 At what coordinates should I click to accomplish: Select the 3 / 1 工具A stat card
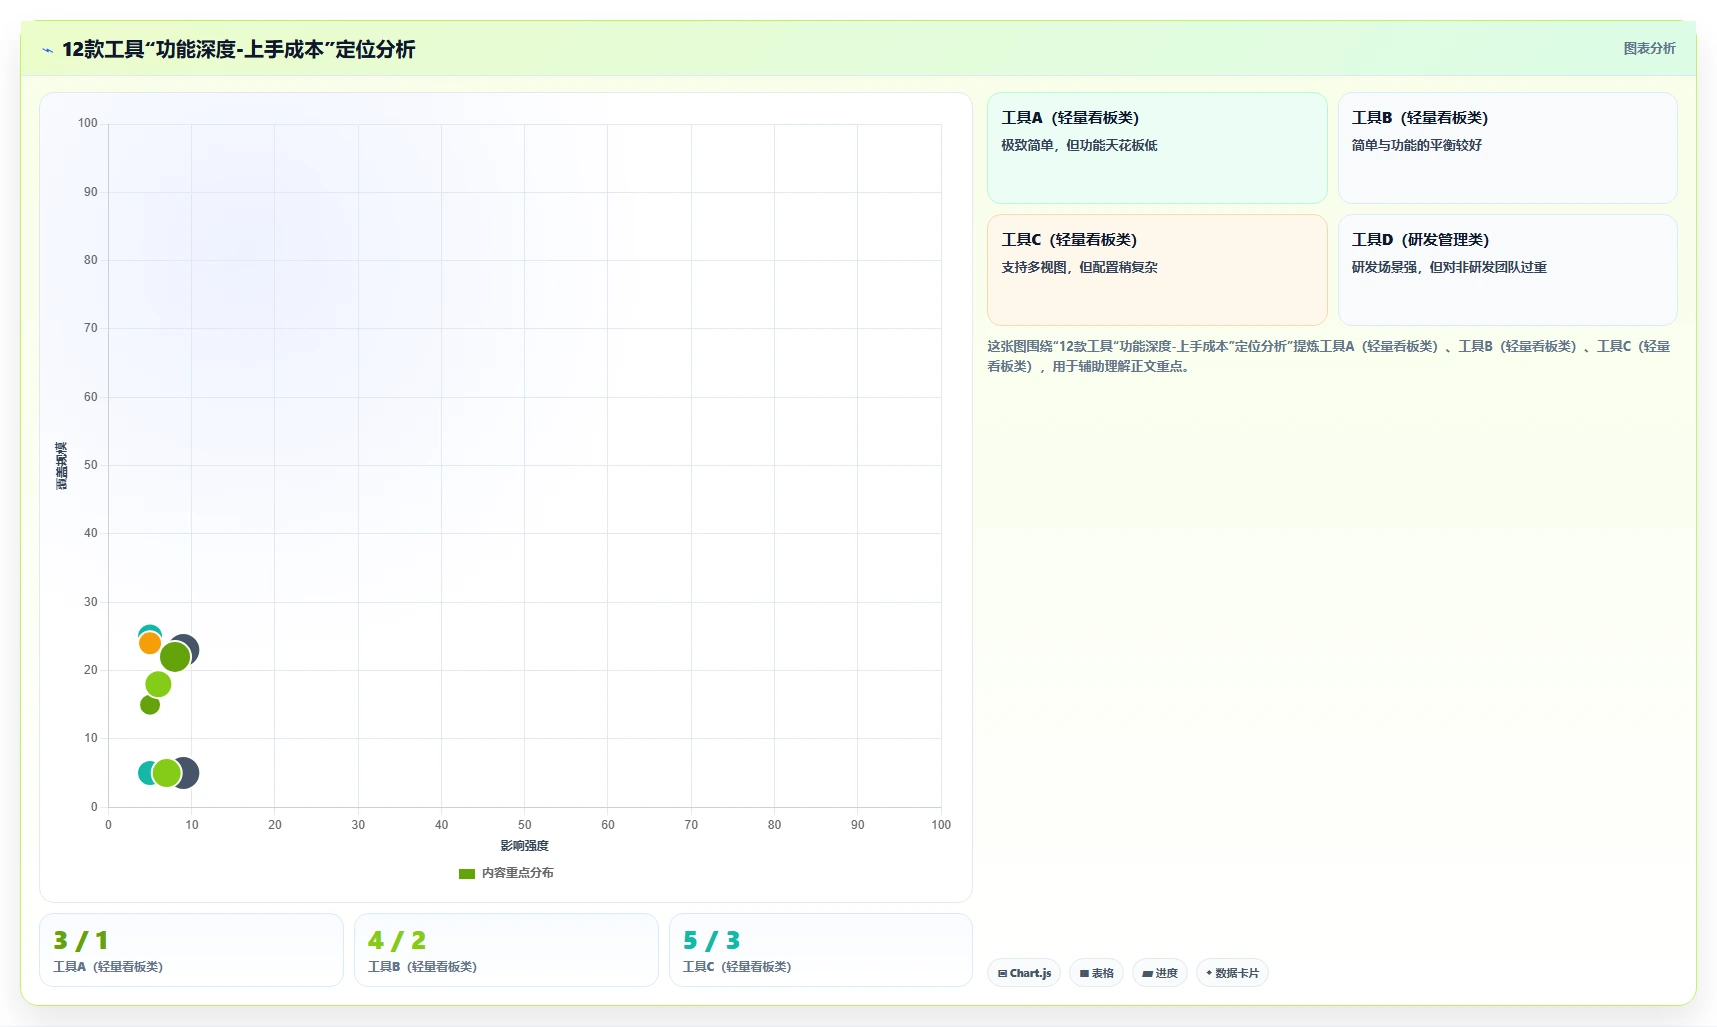(191, 950)
